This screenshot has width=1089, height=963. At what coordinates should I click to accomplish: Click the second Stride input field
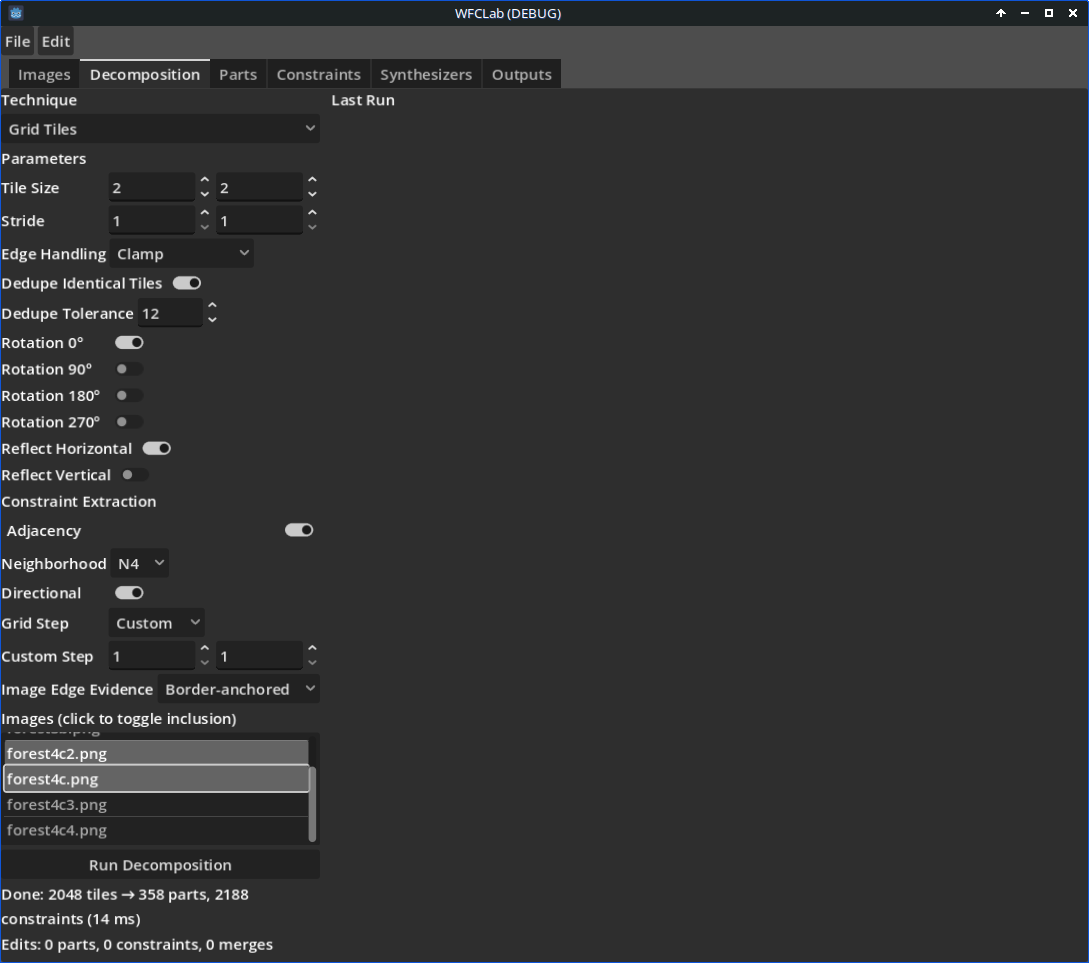click(x=260, y=221)
